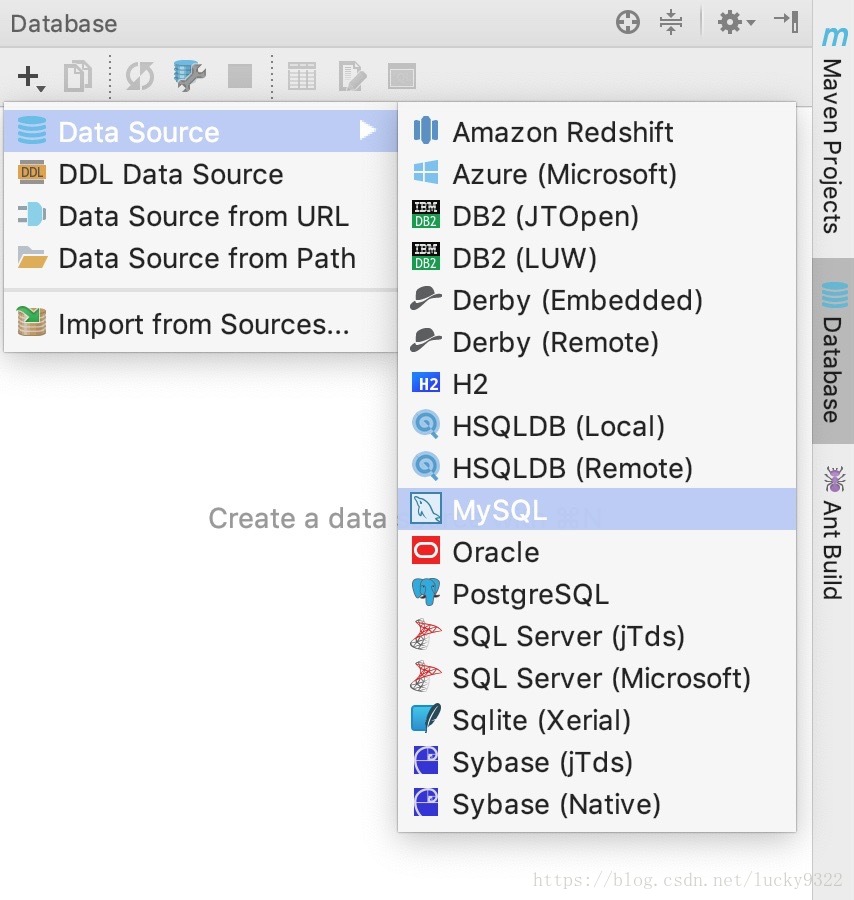The image size is (854, 900).
Task: Select DB2 (LUW) data source
Action: coord(597,258)
